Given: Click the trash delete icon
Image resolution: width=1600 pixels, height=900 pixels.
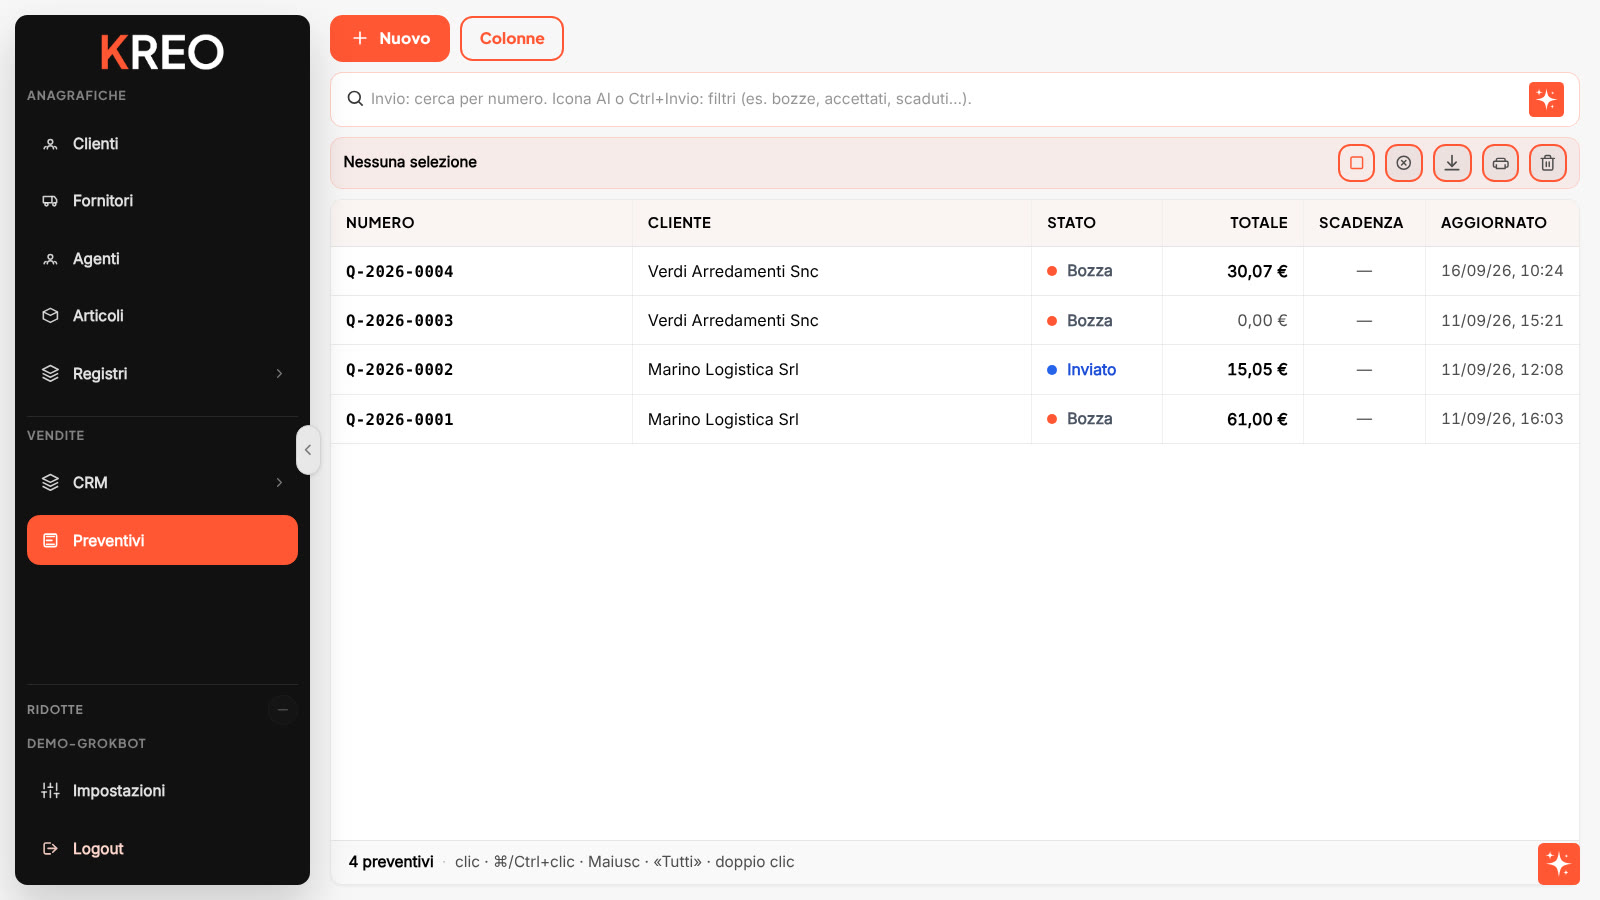Looking at the screenshot, I should click(1548, 163).
